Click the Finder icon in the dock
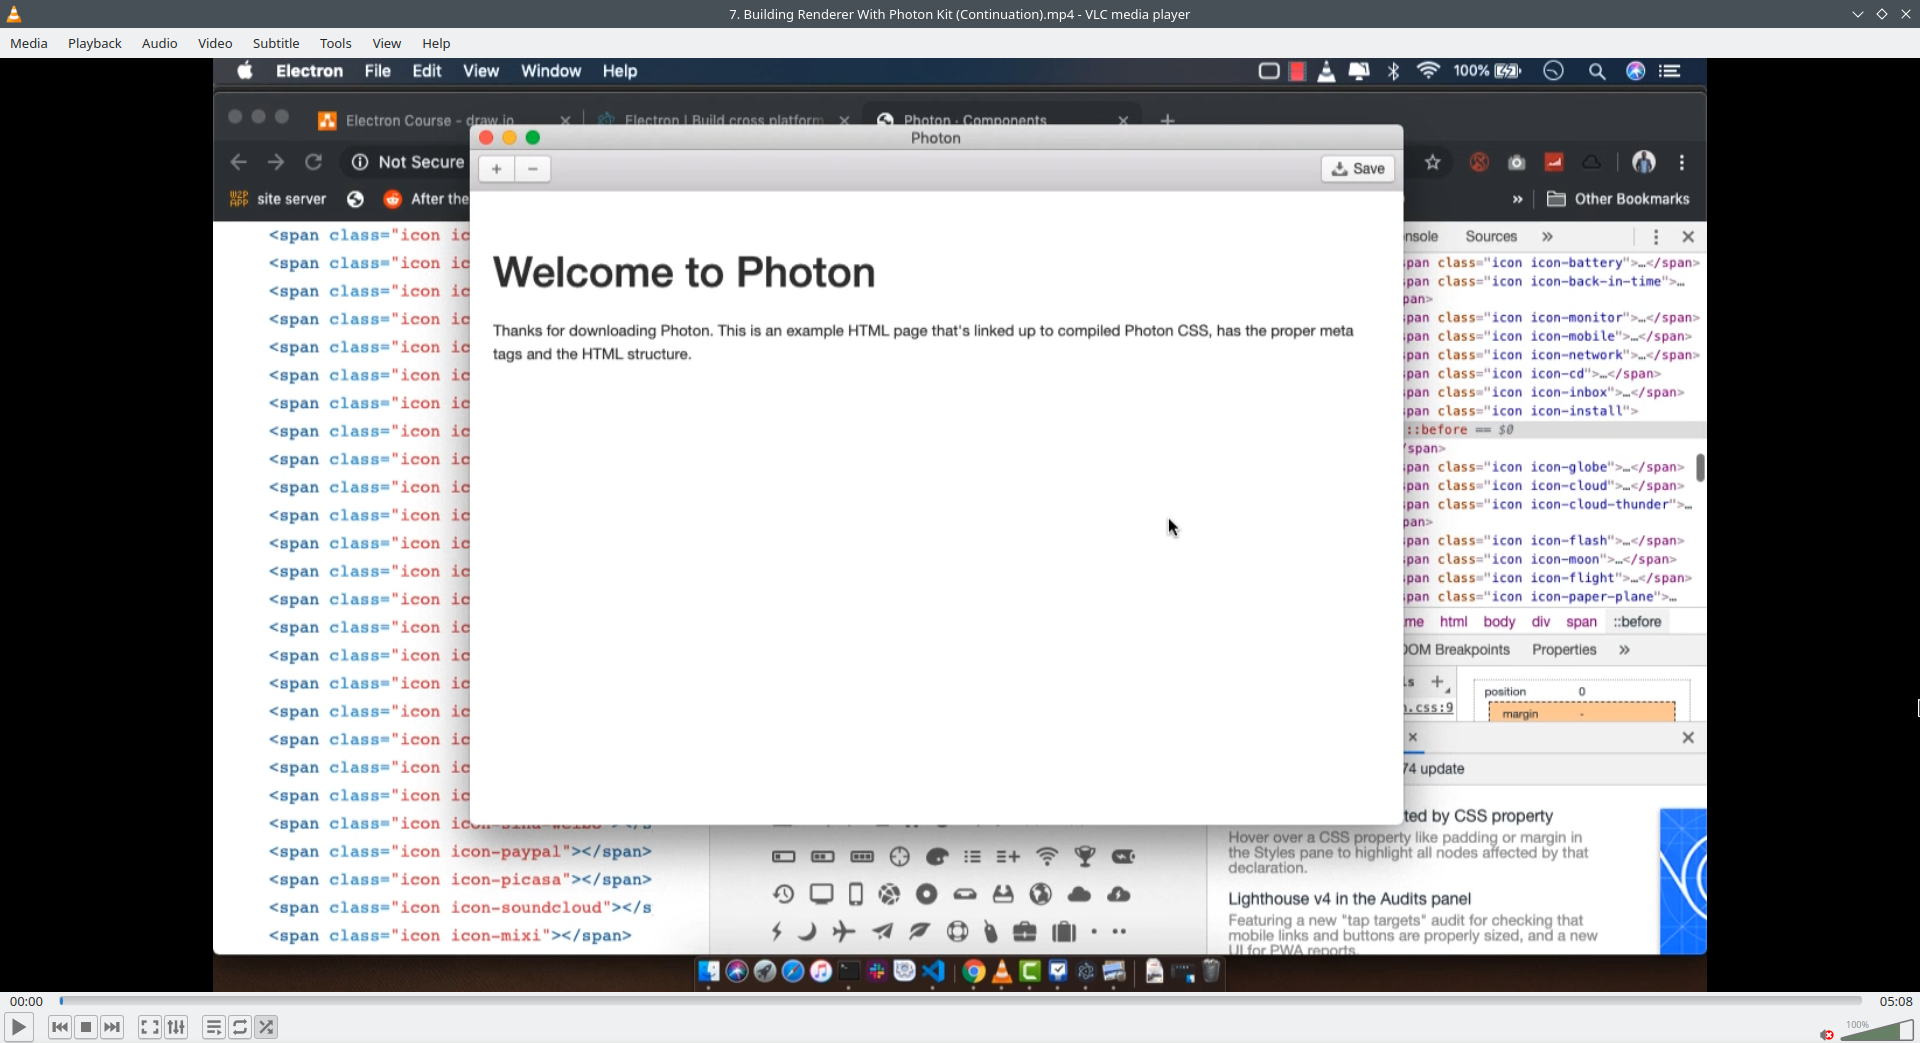Screen dimensions: 1920x1043 point(709,971)
